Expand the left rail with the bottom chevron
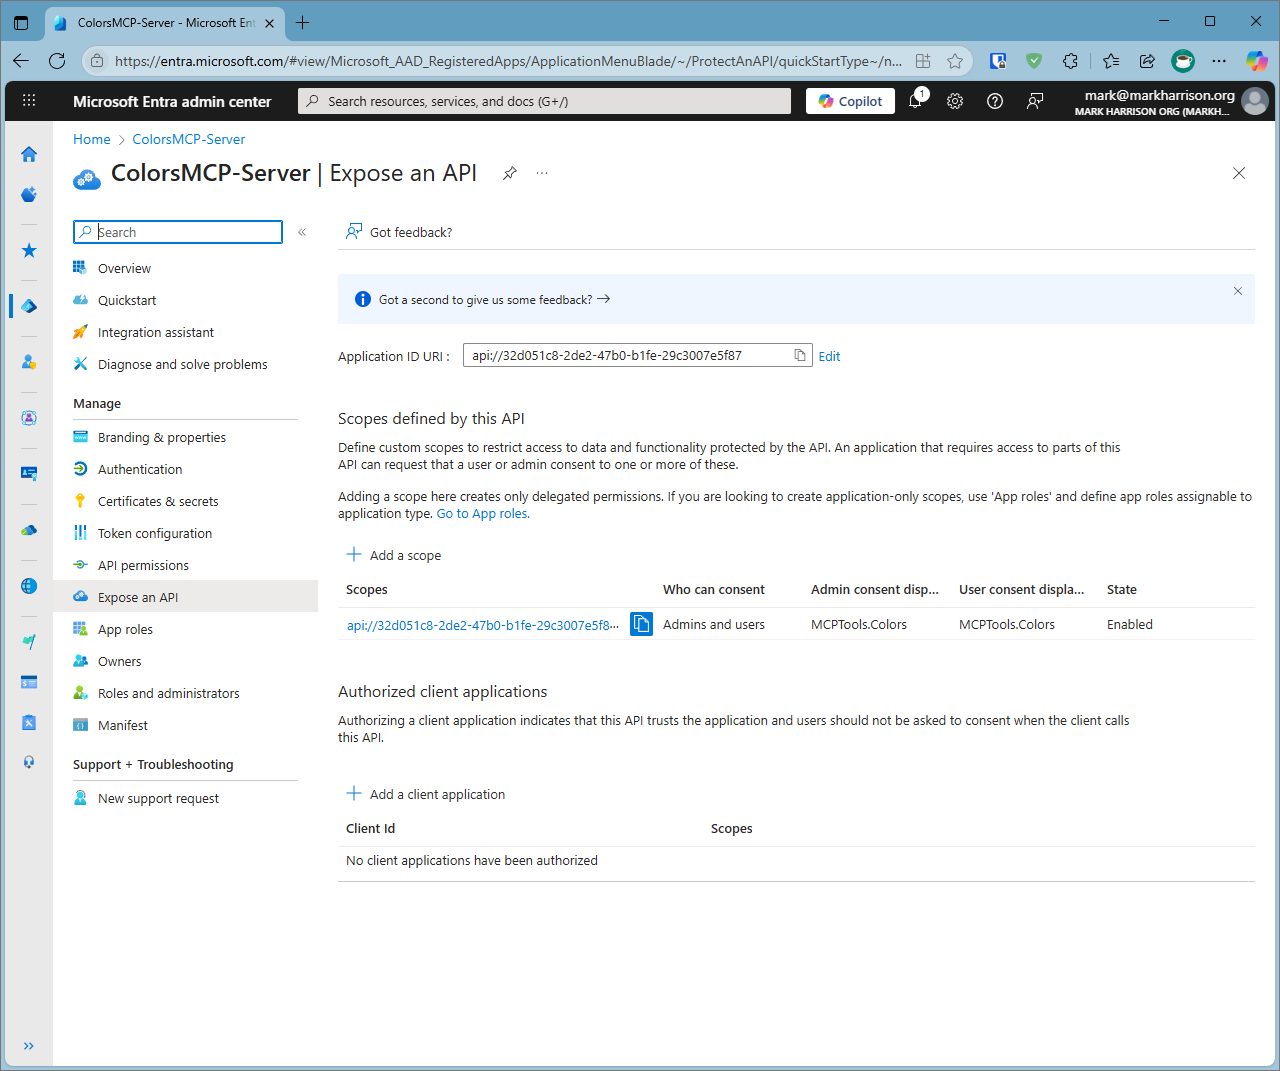Screen dimensions: 1280x1071 click(28, 1046)
